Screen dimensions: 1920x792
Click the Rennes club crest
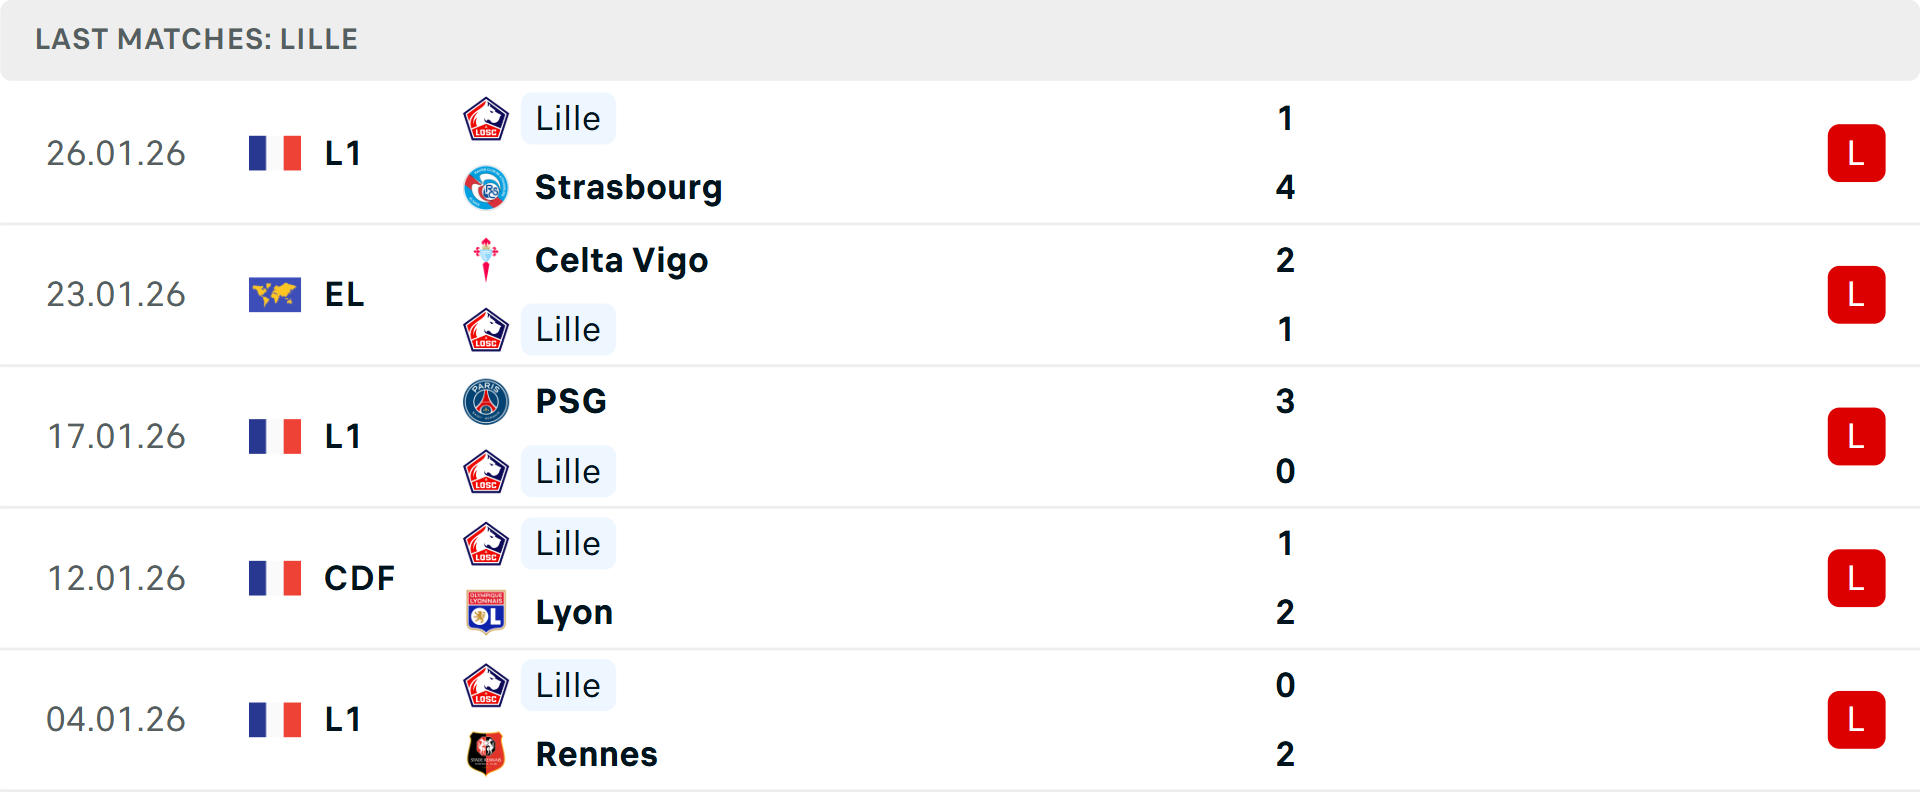point(486,754)
